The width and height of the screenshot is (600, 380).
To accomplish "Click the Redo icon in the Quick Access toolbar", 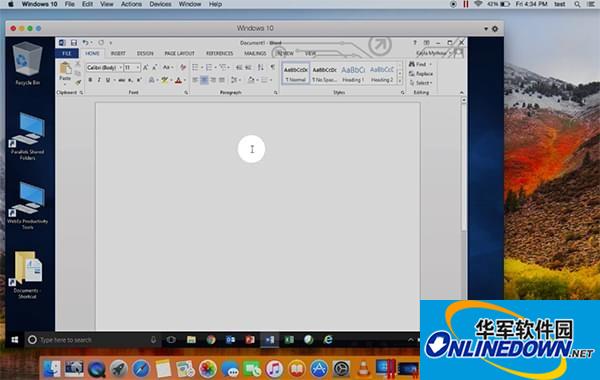I will pyautogui.click(x=101, y=42).
